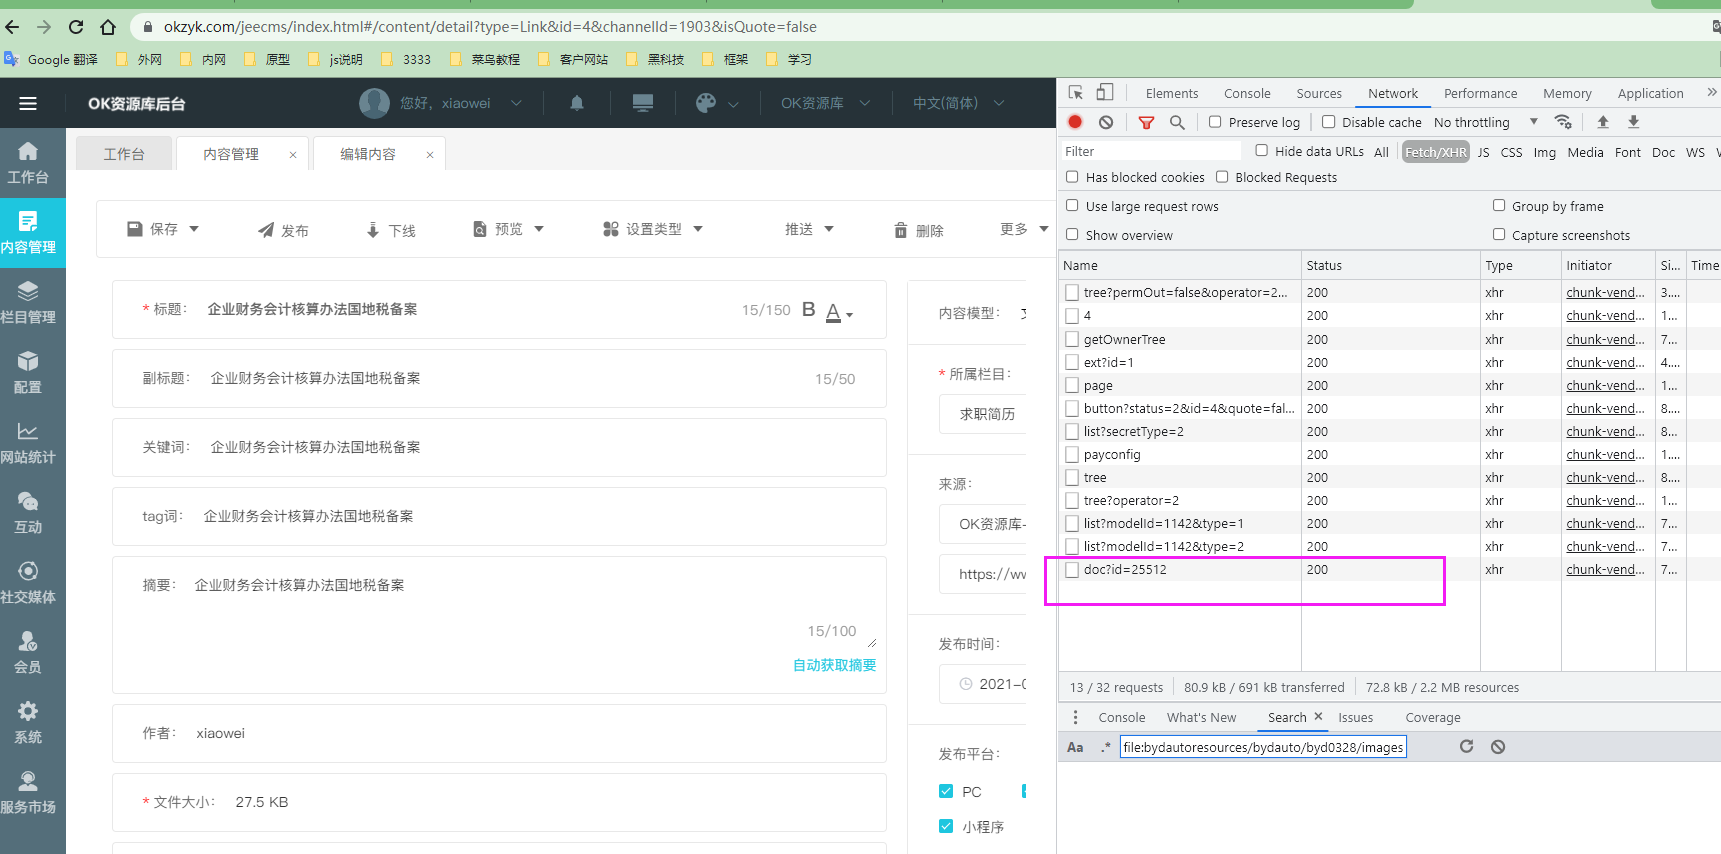Toggle the device toolbar icon
This screenshot has height=854, width=1721.
(x=1105, y=93)
